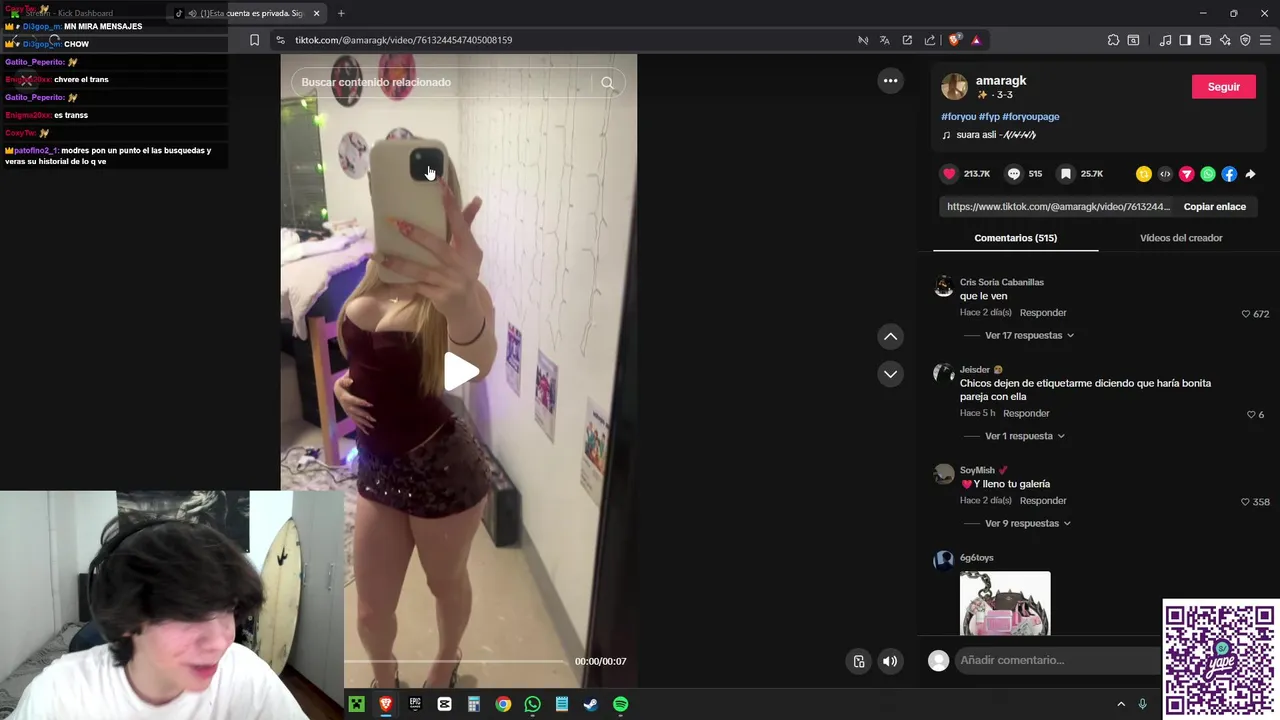Reply to Cris Soria Cabanillas comment
The image size is (1280, 720).
click(1043, 313)
